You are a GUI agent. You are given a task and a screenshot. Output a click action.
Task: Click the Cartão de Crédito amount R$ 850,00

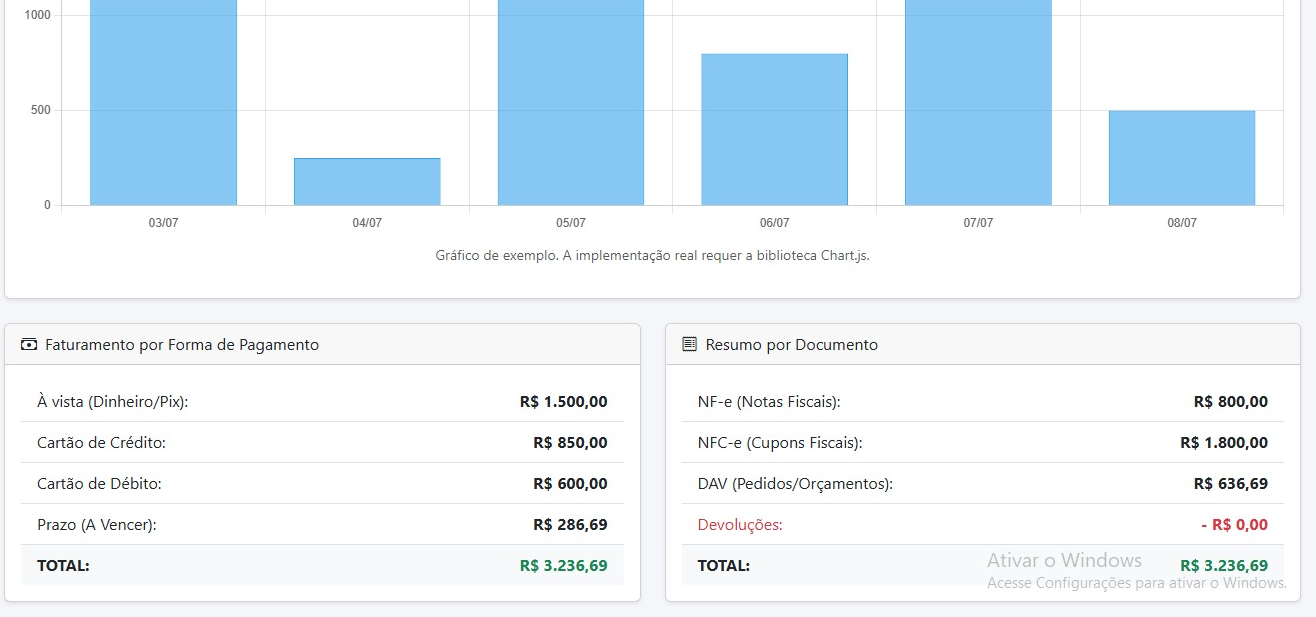[x=570, y=443]
